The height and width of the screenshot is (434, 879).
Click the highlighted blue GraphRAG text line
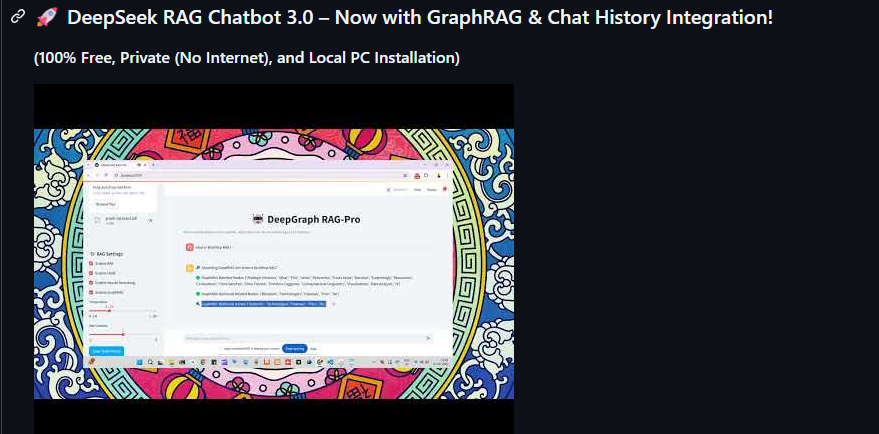click(x=263, y=303)
